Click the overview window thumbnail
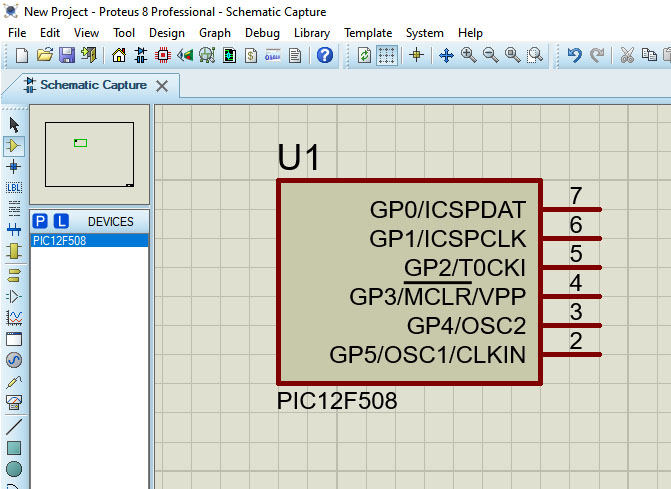Viewport: 671px width, 489px height. (89, 154)
